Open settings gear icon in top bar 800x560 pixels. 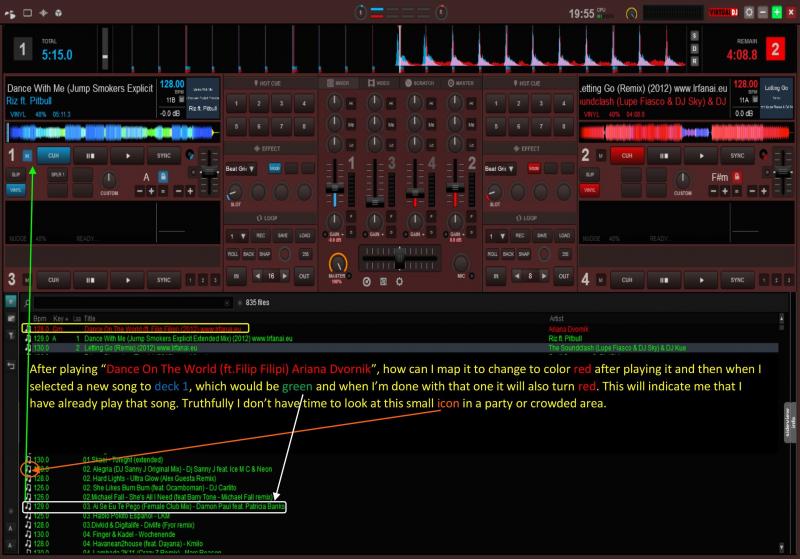click(x=746, y=12)
